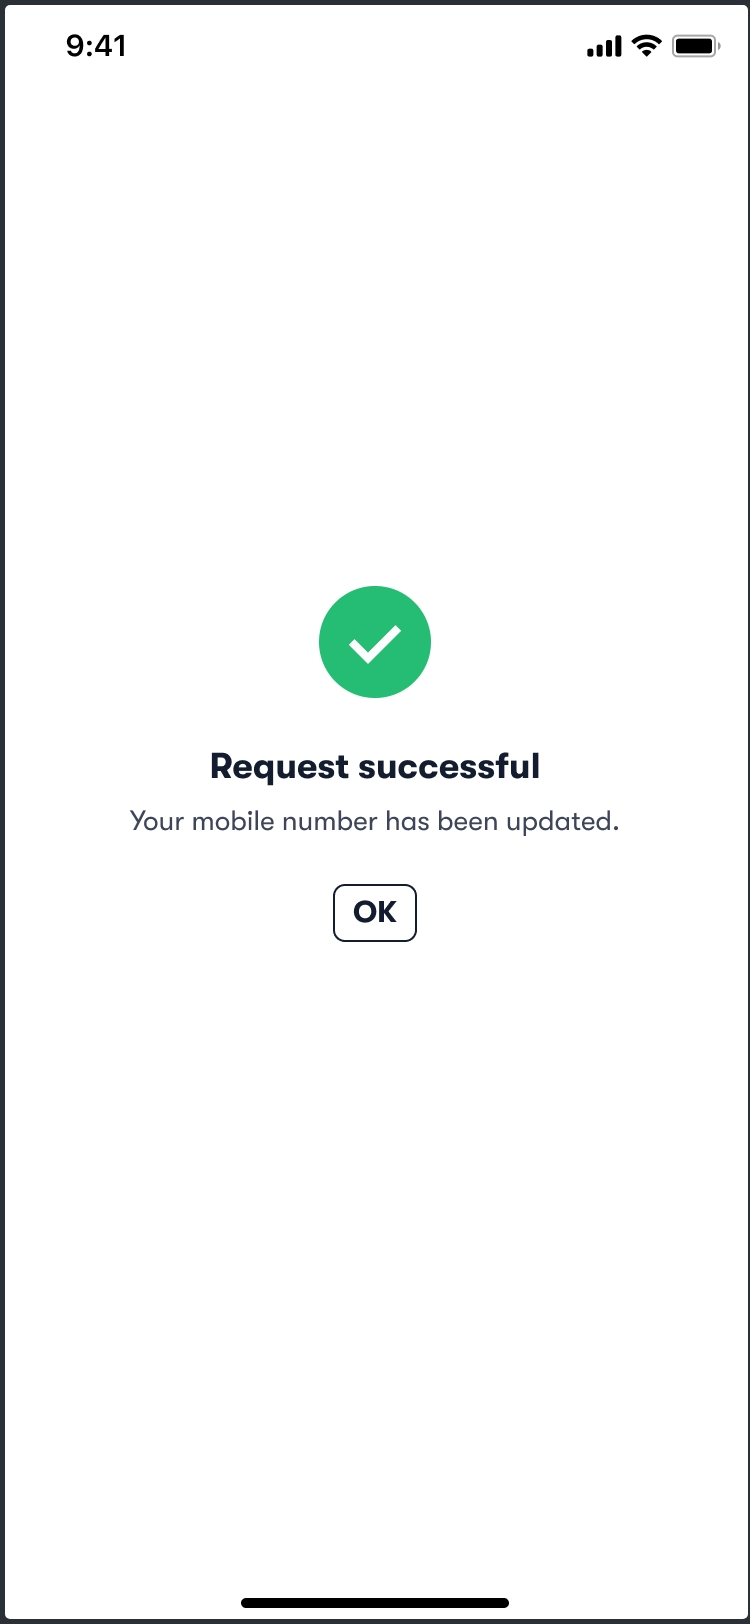Click the battery indicator icon
This screenshot has width=750, height=1624.
[x=696, y=46]
